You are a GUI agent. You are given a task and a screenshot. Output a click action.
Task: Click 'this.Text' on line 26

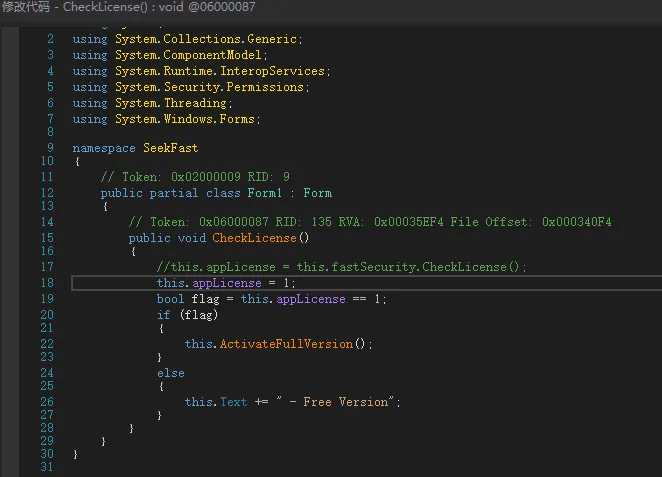click(216, 401)
